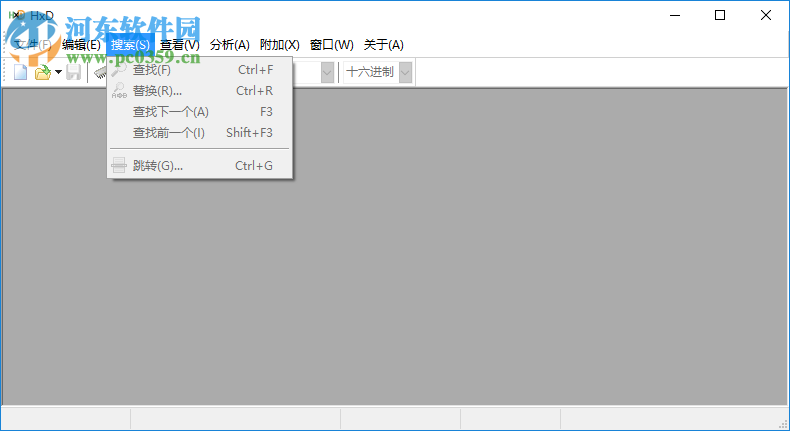The image size is (790, 431).
Task: Click the New file toolbar icon
Action: click(20, 72)
